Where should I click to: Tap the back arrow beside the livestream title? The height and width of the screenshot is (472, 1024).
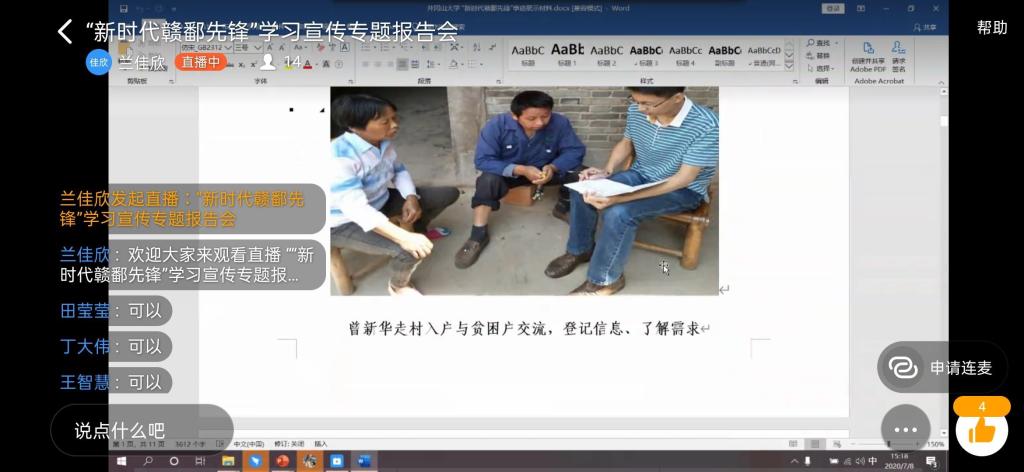click(x=65, y=31)
